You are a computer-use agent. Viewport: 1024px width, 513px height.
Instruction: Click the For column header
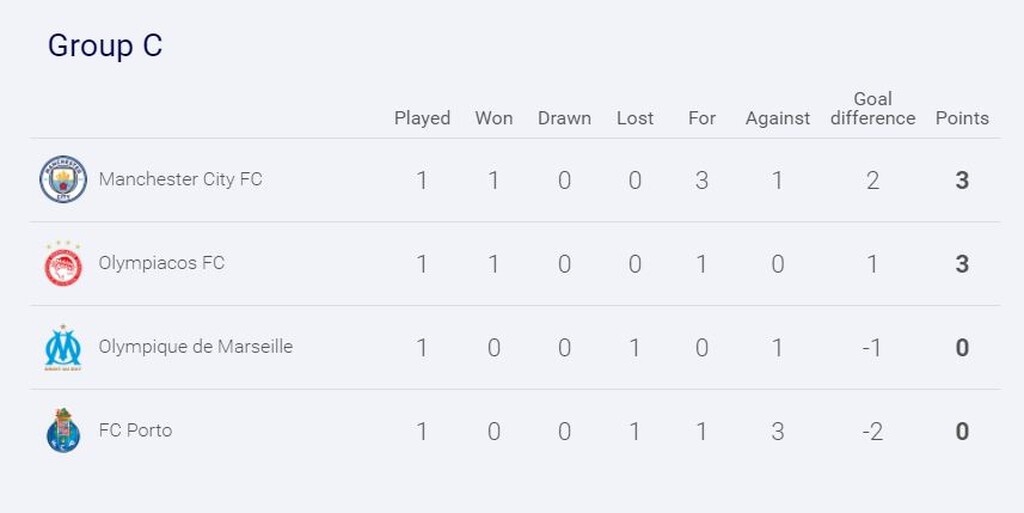(702, 118)
